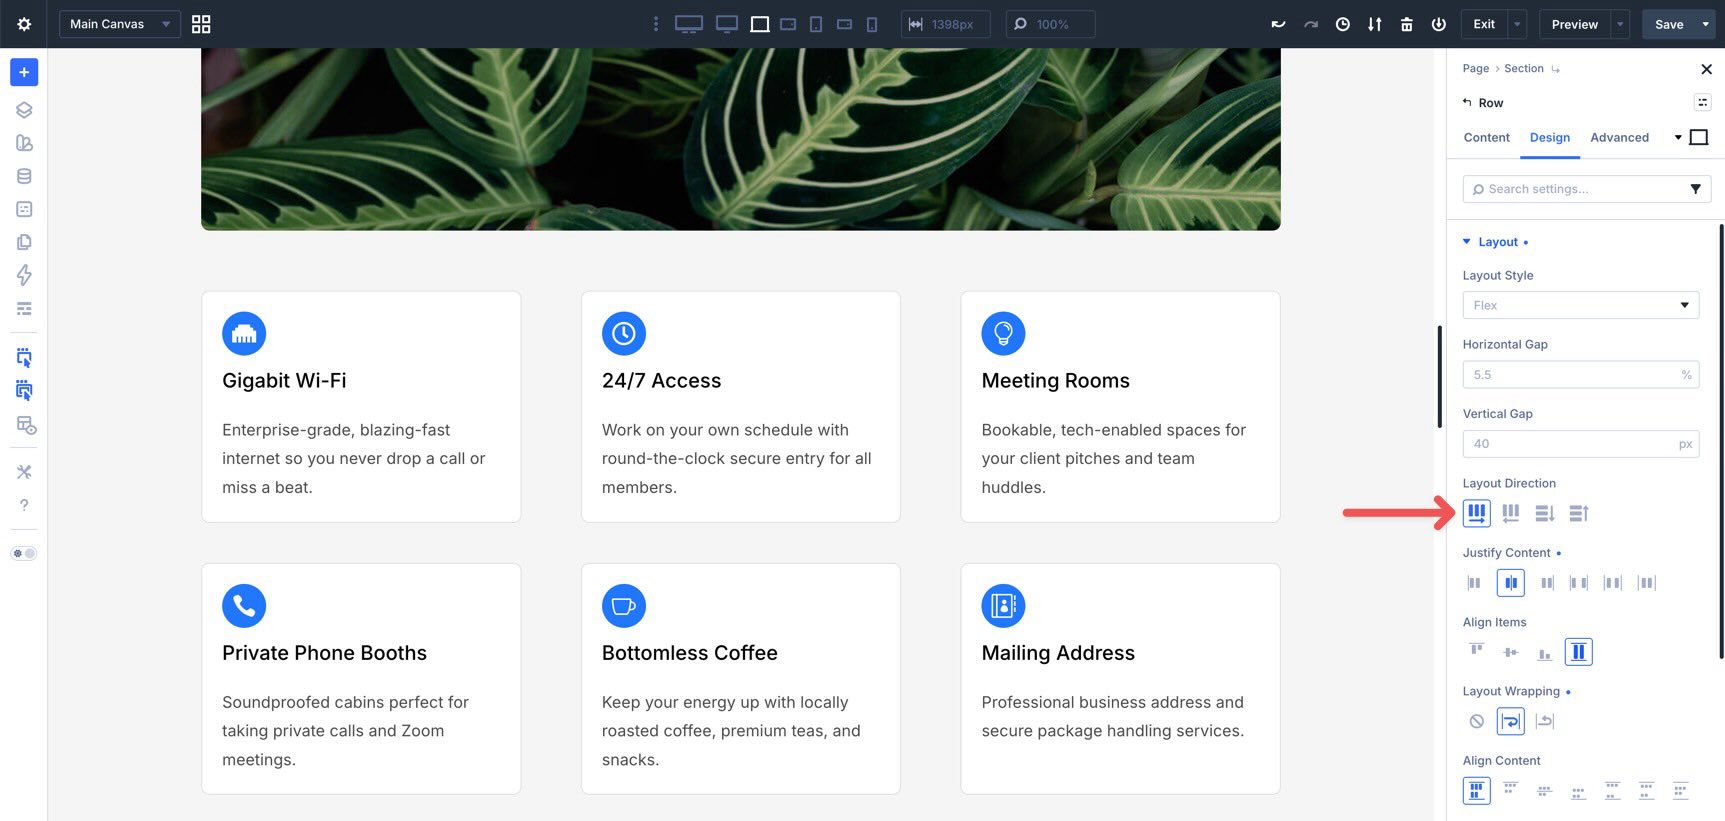Click the undo icon in top bar
Image resolution: width=1725 pixels, height=821 pixels.
pos(1278,24)
